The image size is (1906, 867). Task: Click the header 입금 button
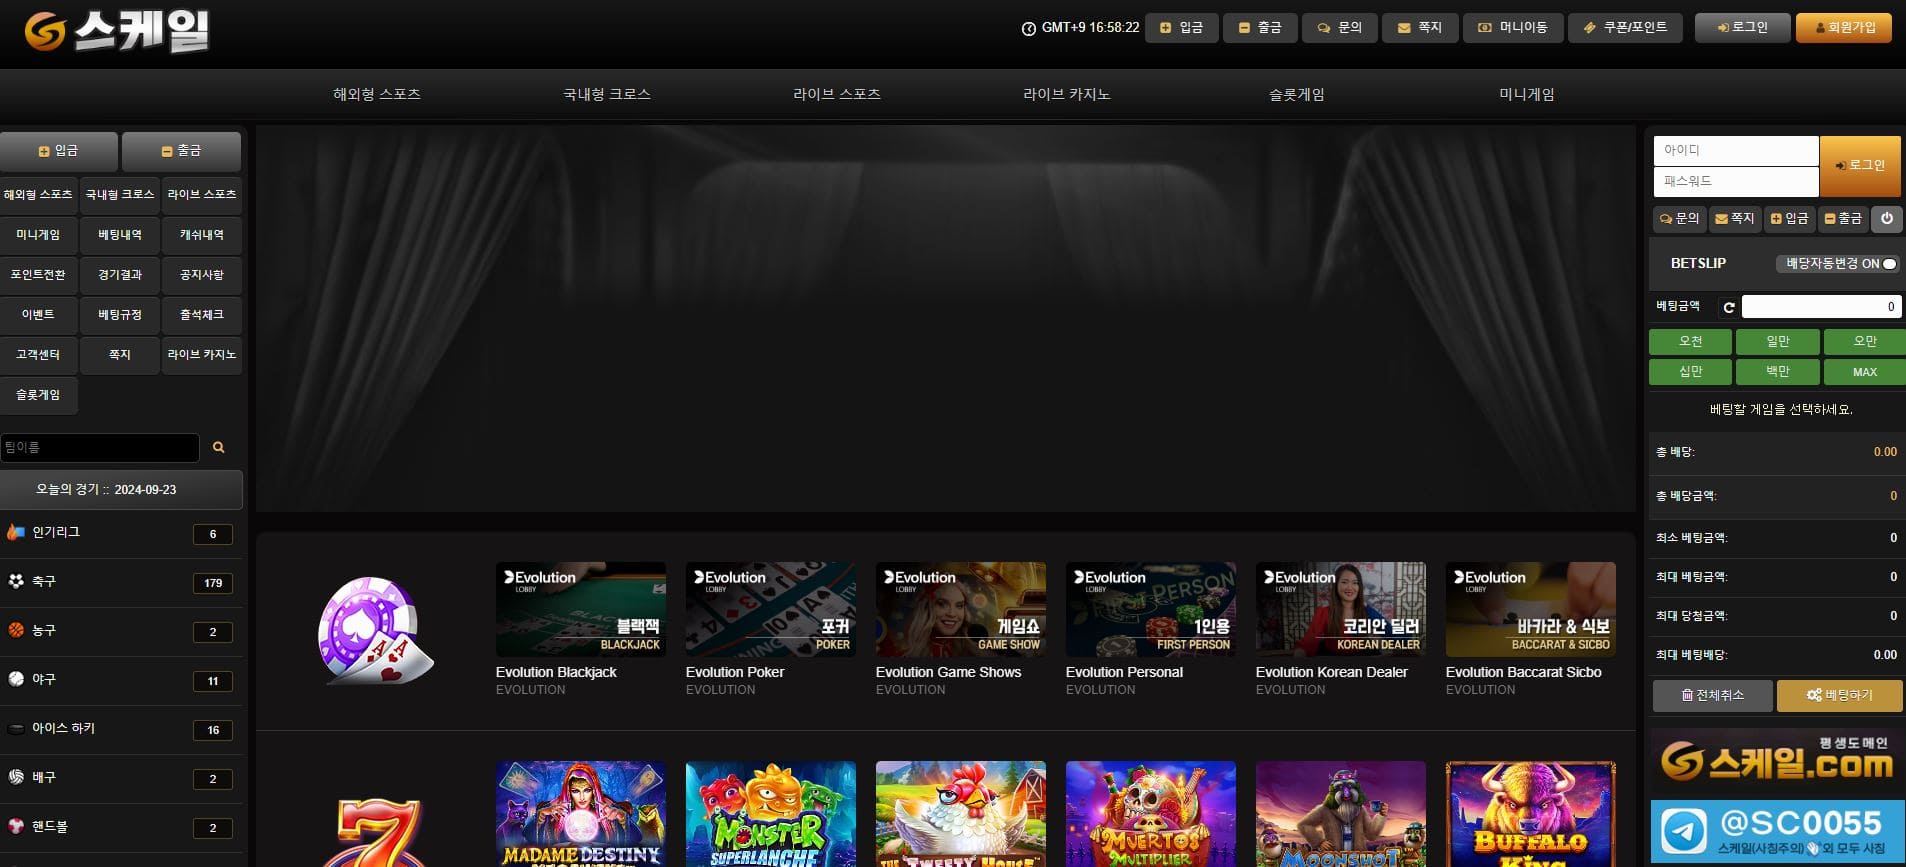1181,28
